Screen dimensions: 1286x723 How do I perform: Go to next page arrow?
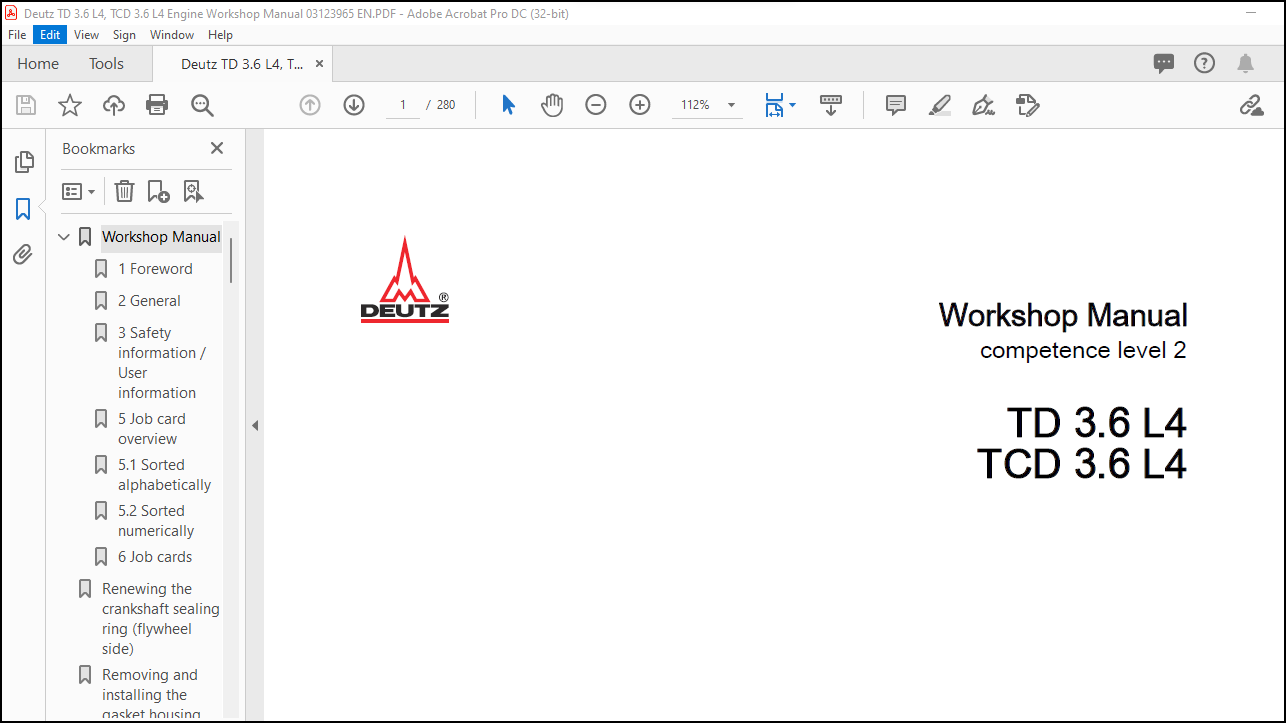[354, 105]
